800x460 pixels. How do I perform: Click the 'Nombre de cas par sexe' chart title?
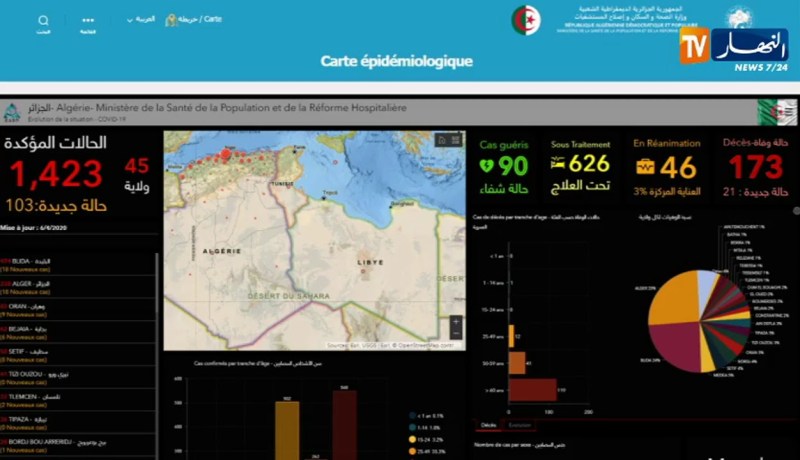[x=519, y=445]
